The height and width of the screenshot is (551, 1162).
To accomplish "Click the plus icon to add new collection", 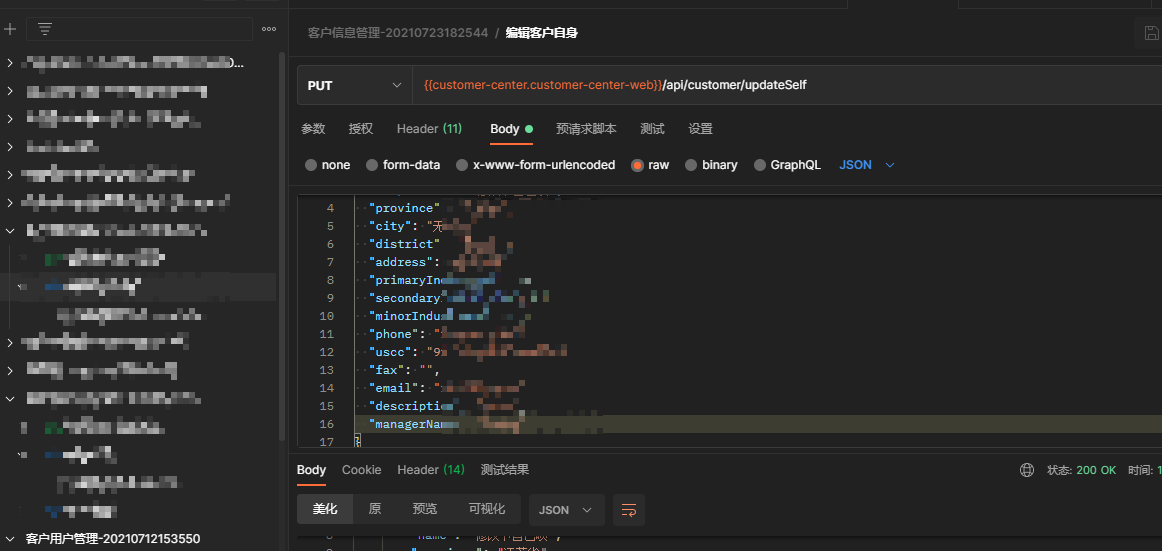I will tap(10, 30).
